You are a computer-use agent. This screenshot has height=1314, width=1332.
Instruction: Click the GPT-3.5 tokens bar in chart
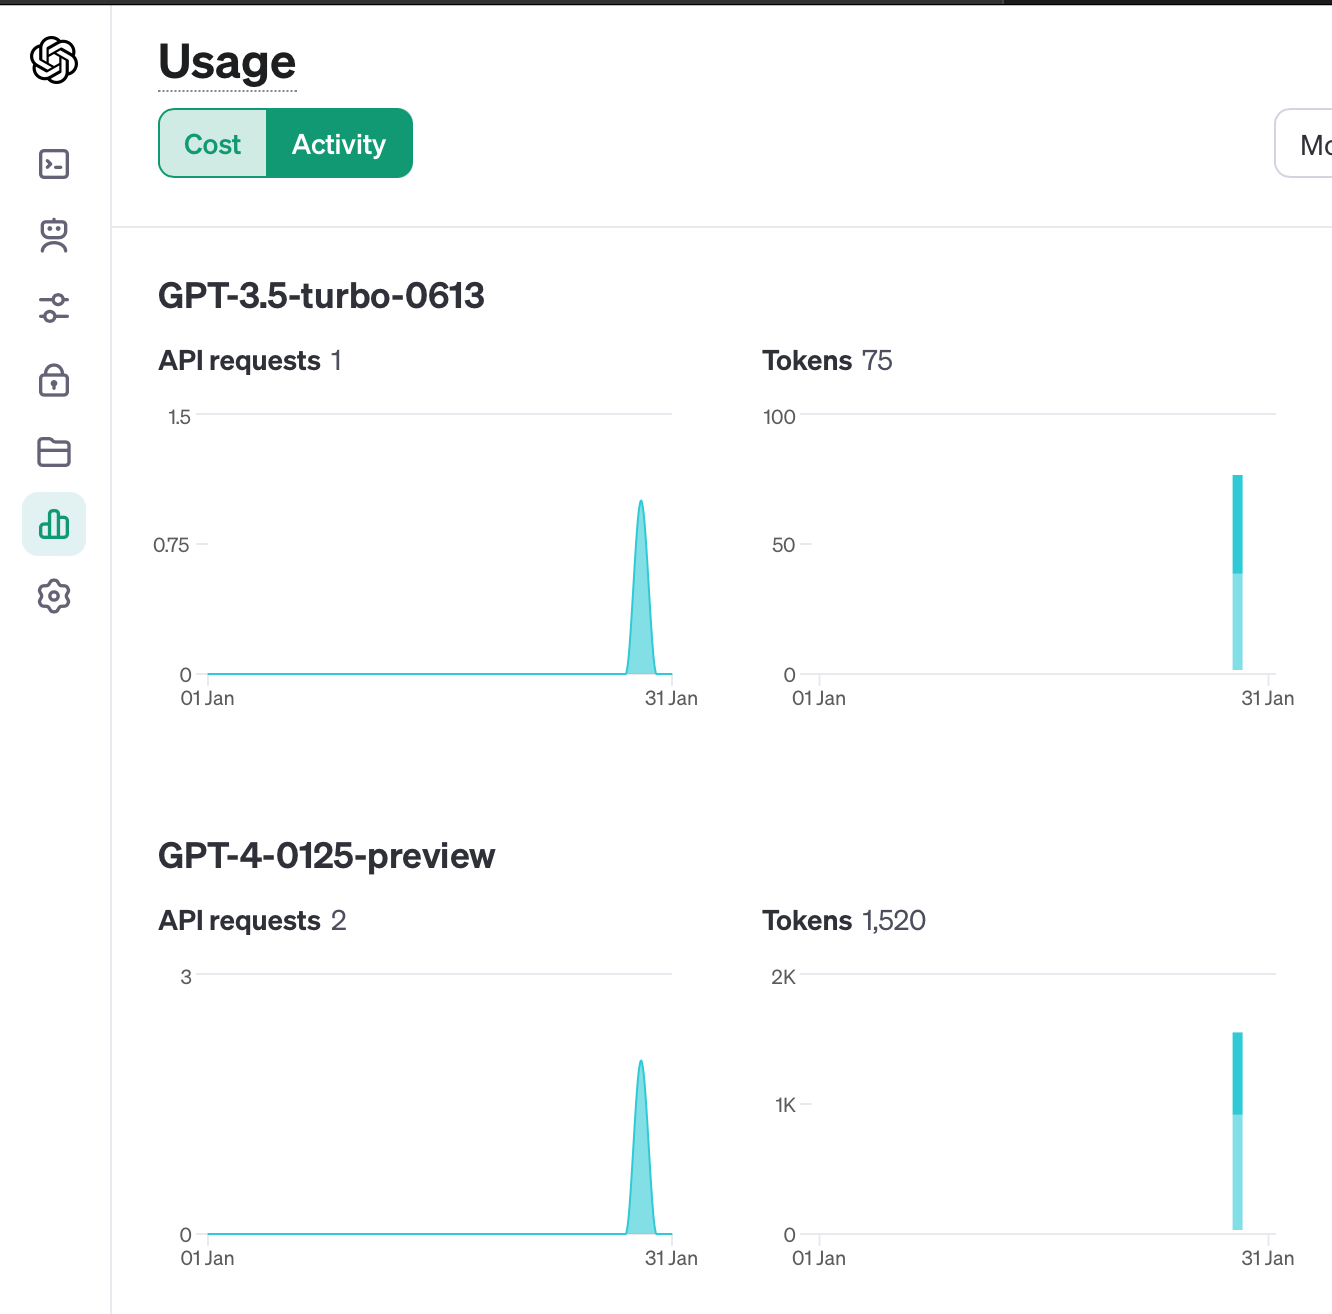coord(1237,572)
